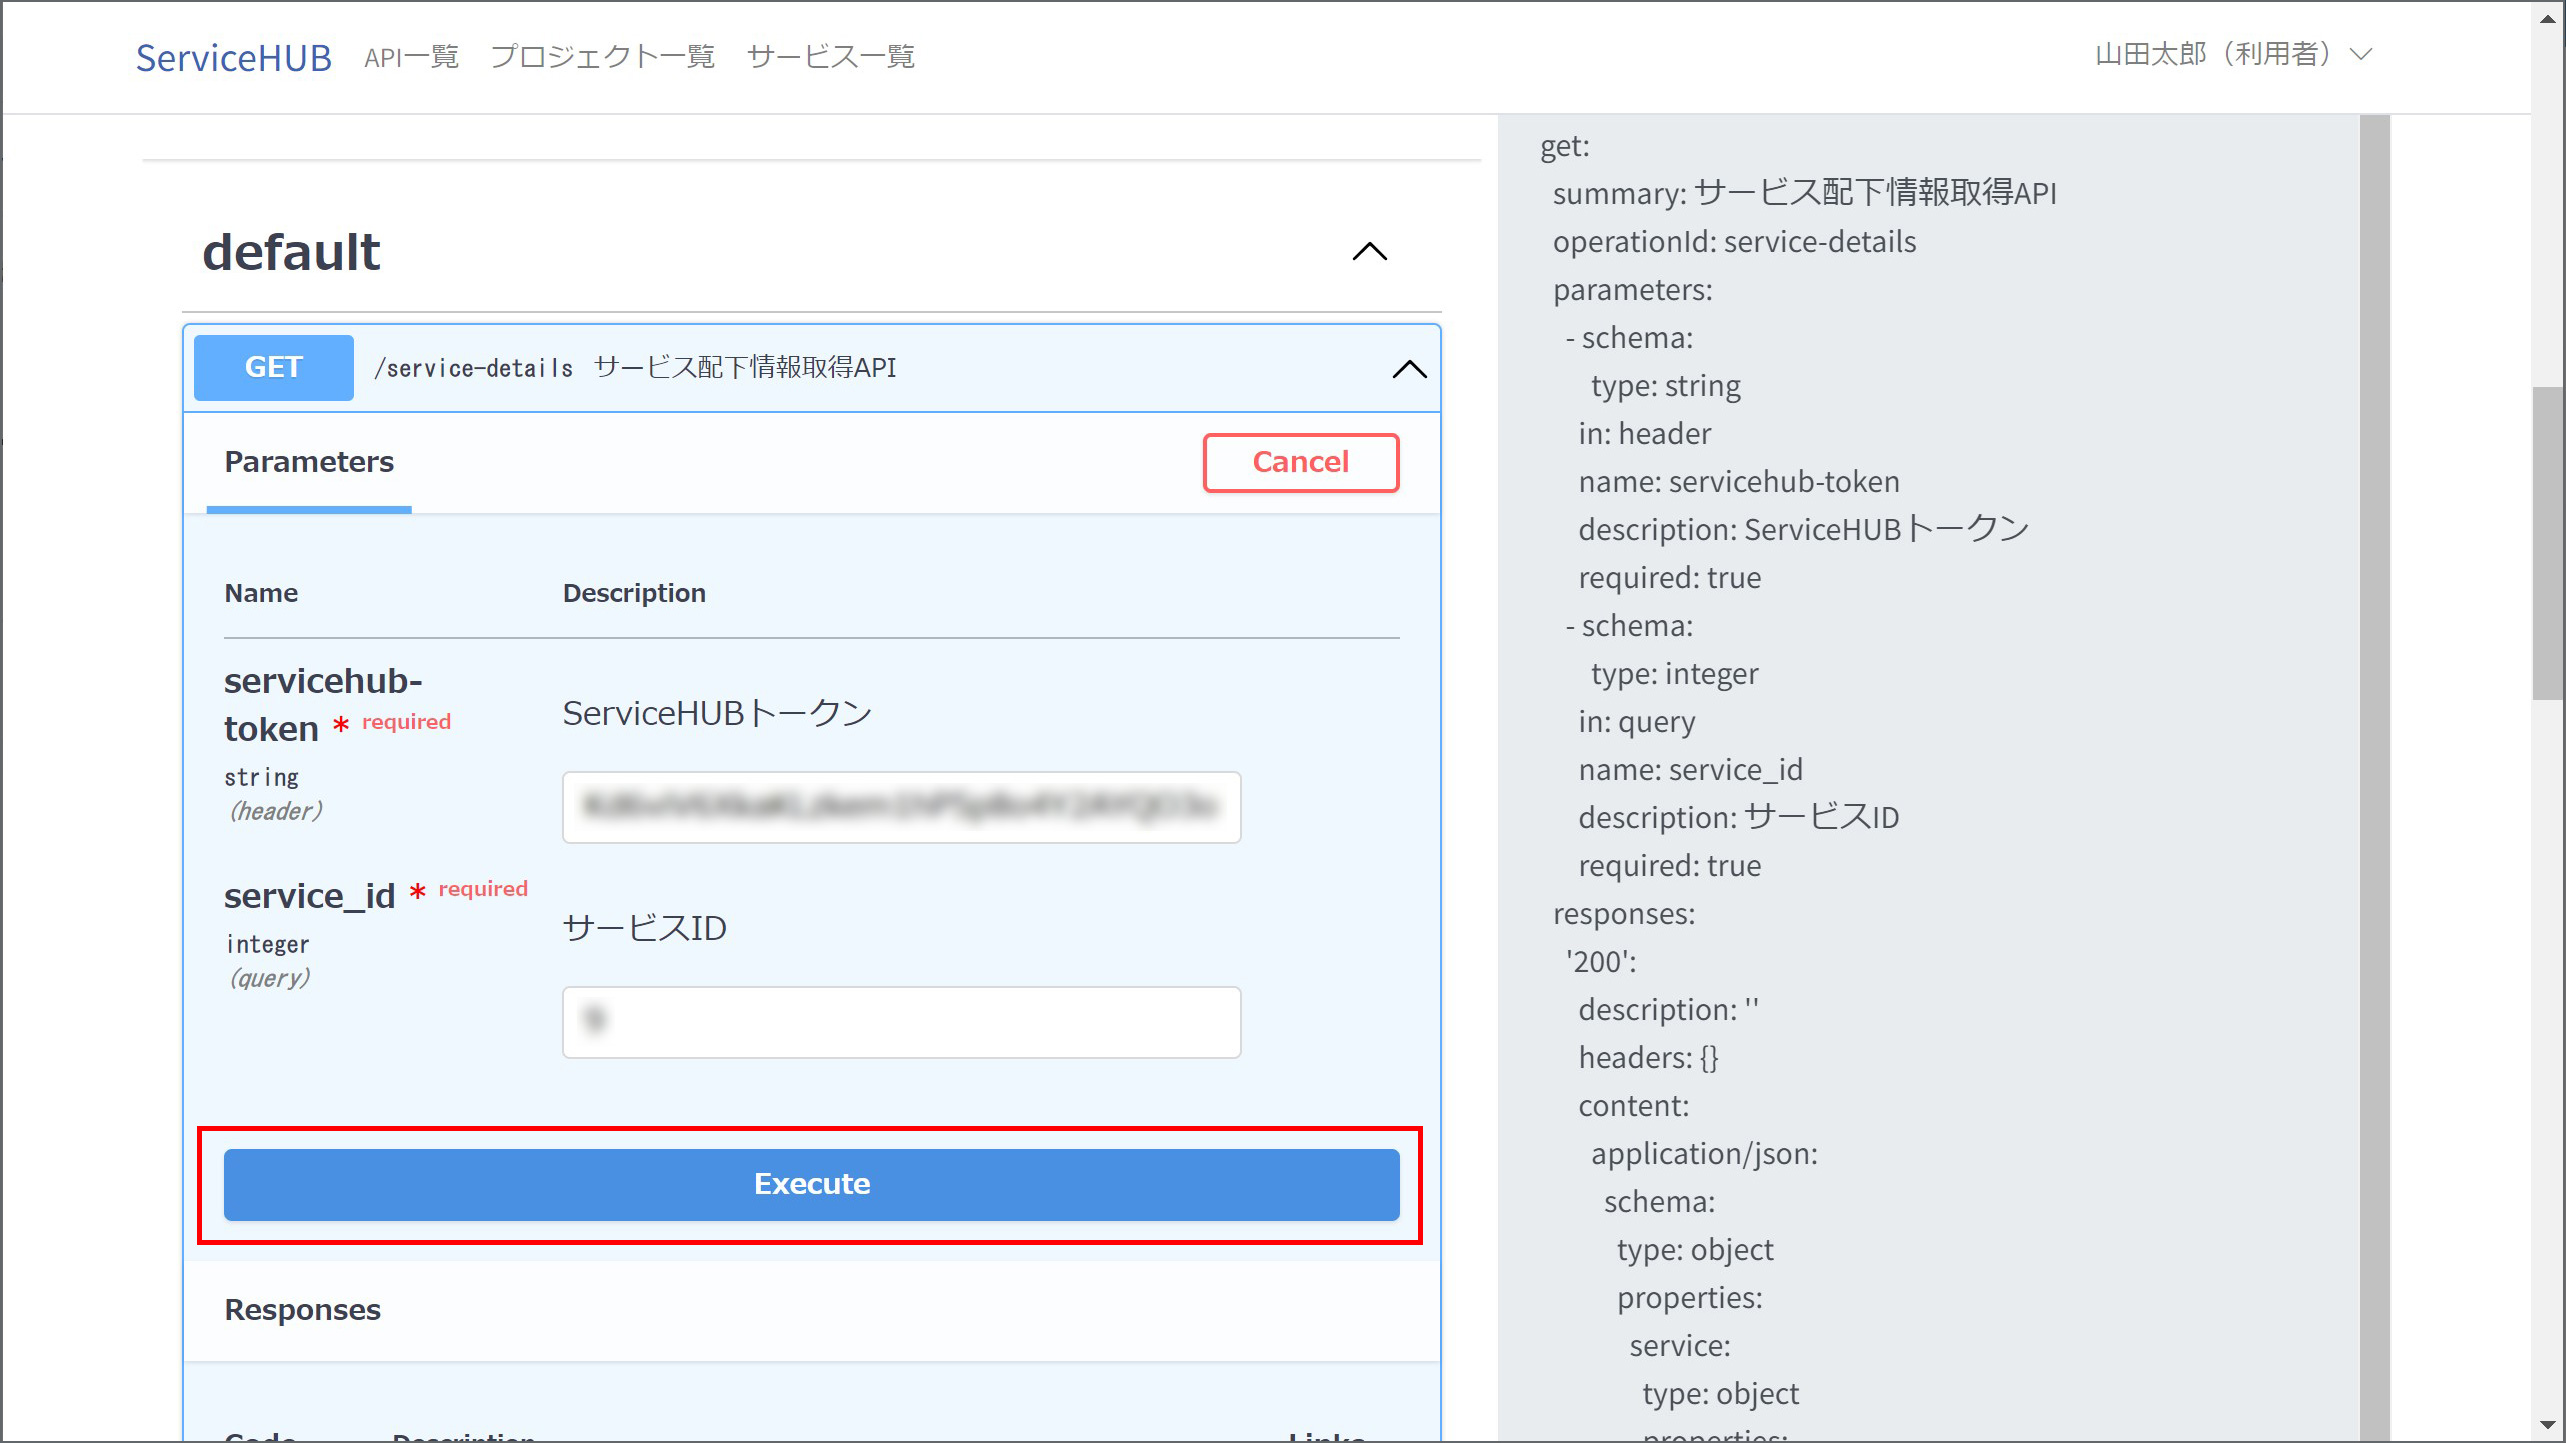2566x1443 pixels.
Task: Click the page scrollbar up arrow
Action: pyautogui.click(x=2548, y=17)
